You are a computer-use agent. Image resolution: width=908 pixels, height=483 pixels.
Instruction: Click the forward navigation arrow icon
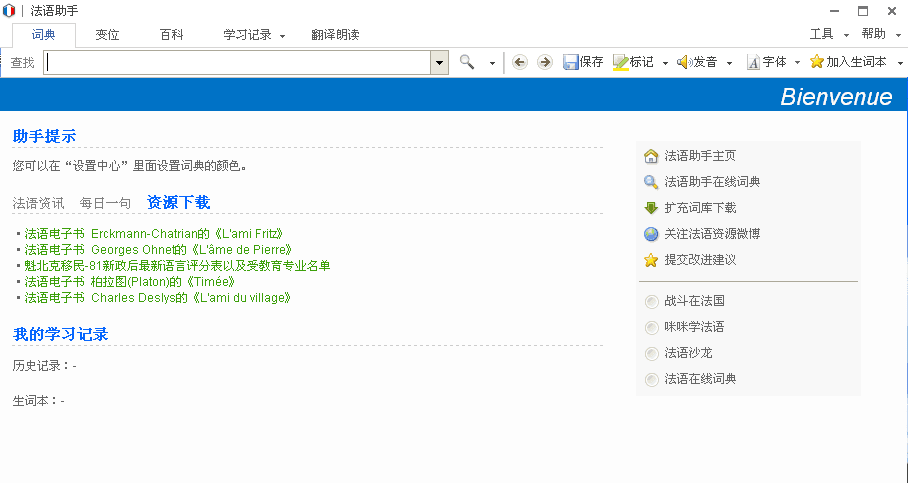coord(545,62)
